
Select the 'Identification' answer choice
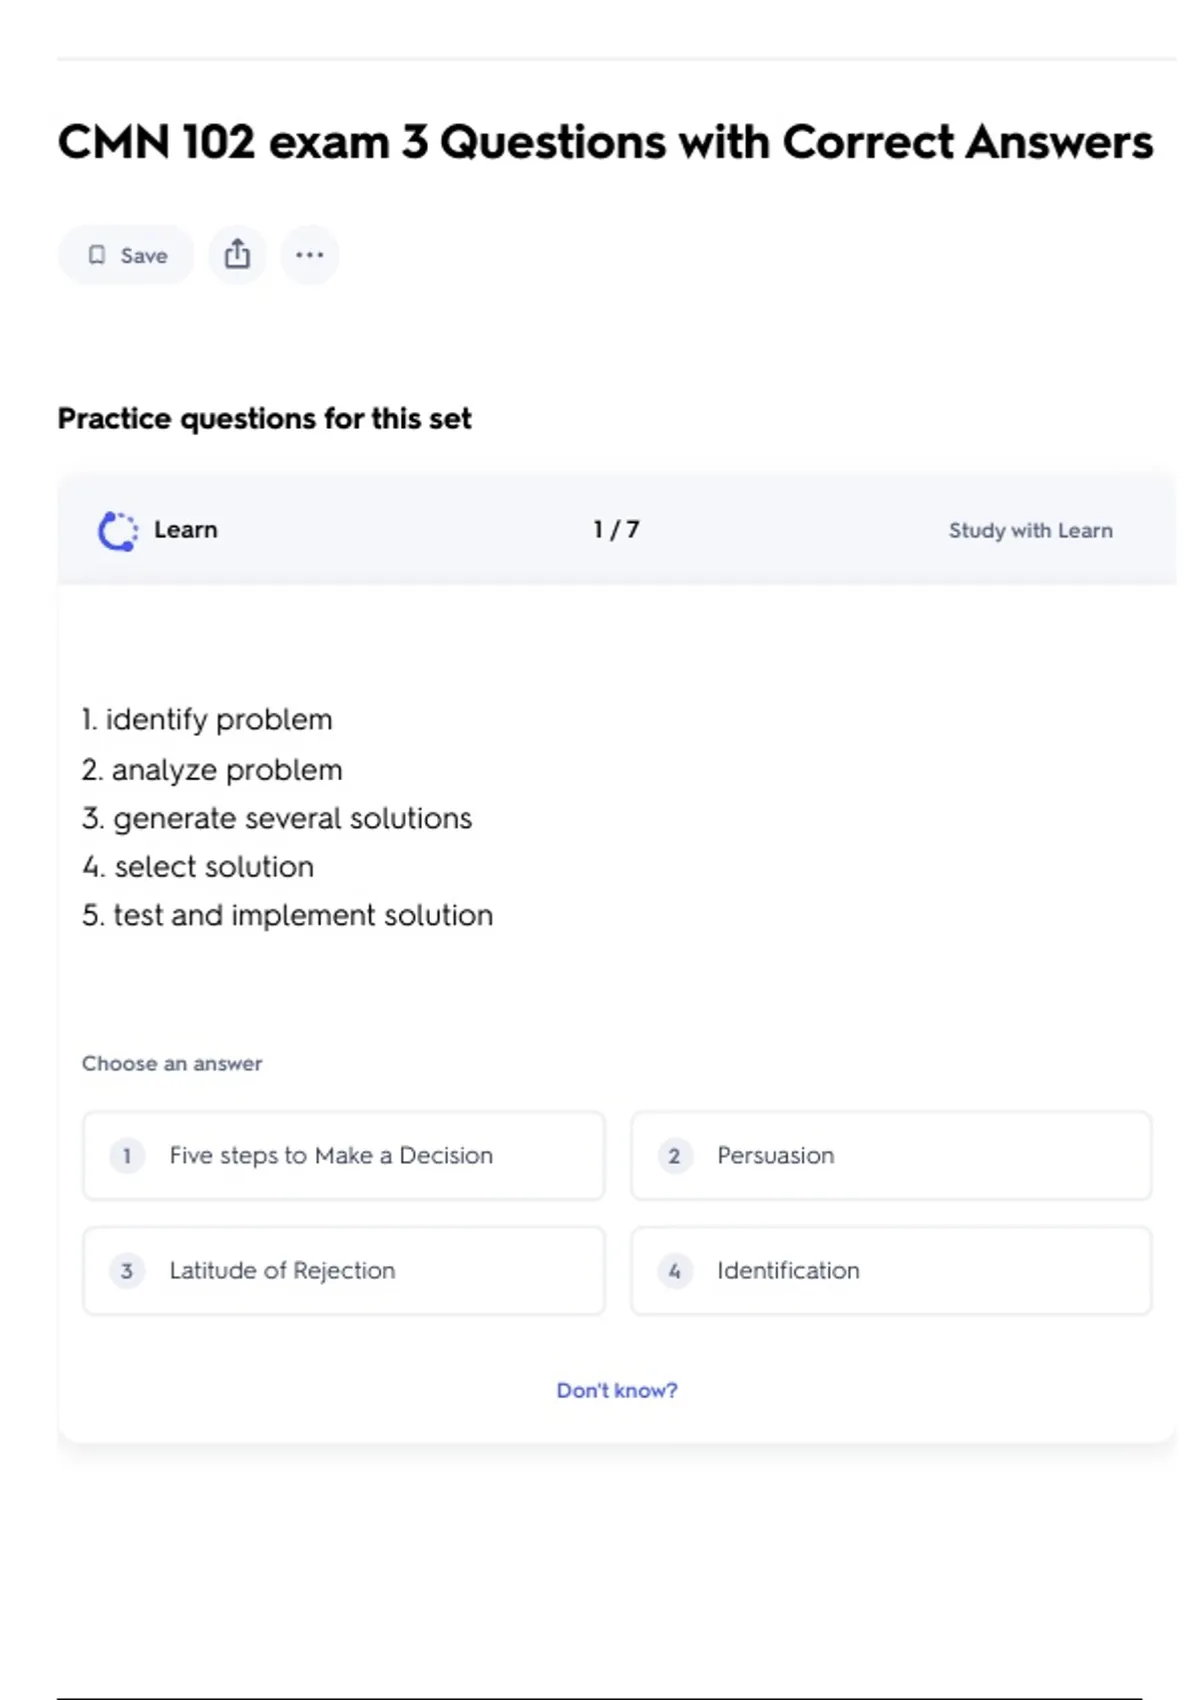point(891,1271)
